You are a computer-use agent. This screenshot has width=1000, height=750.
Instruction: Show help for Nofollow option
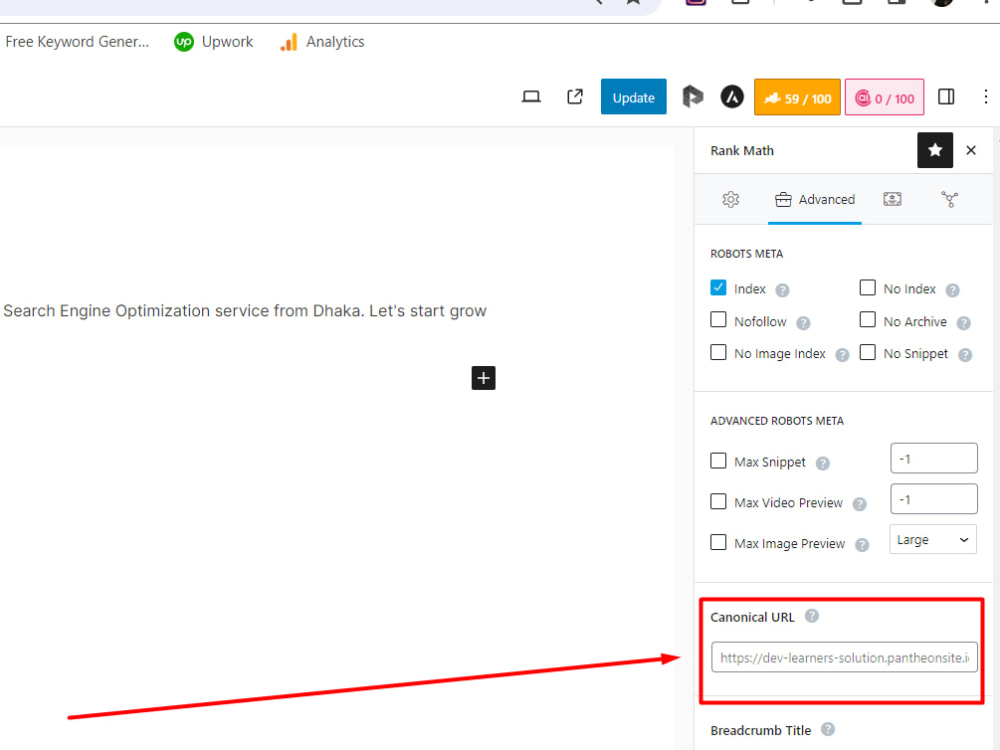804,323
